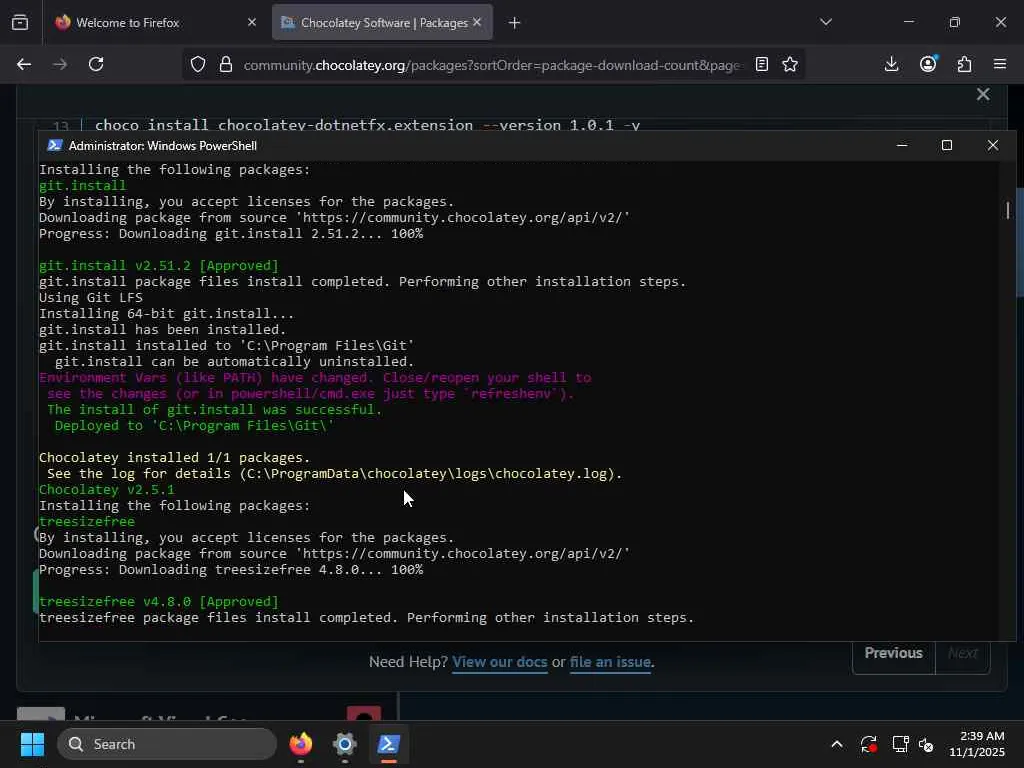1024x768 pixels.
Task: Click the PowerShell window icon
Action: (55, 145)
